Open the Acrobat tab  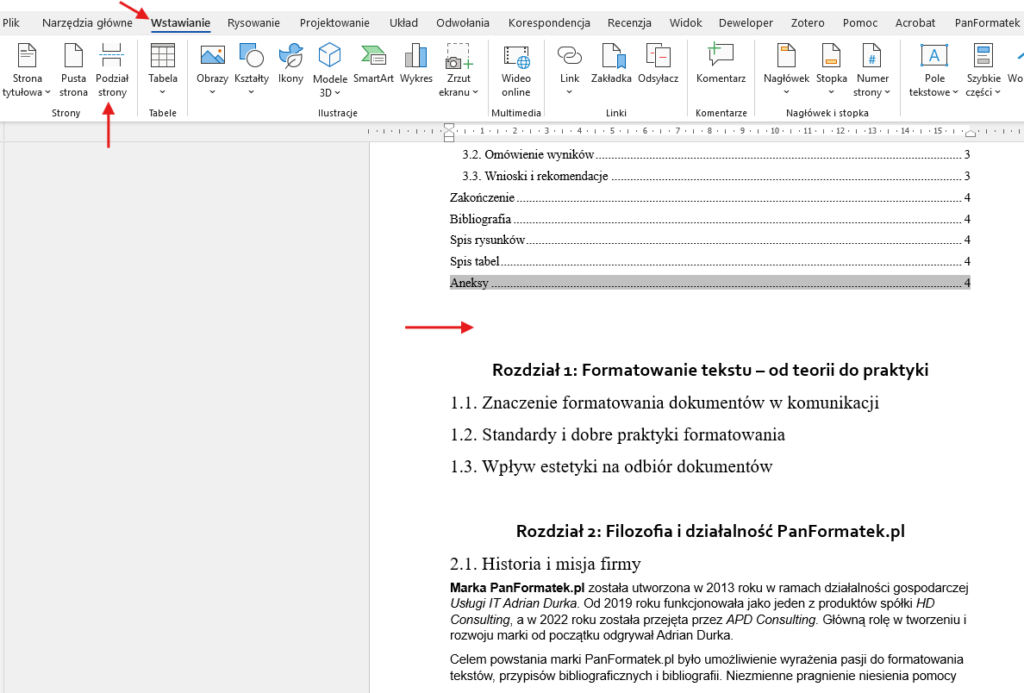point(915,23)
